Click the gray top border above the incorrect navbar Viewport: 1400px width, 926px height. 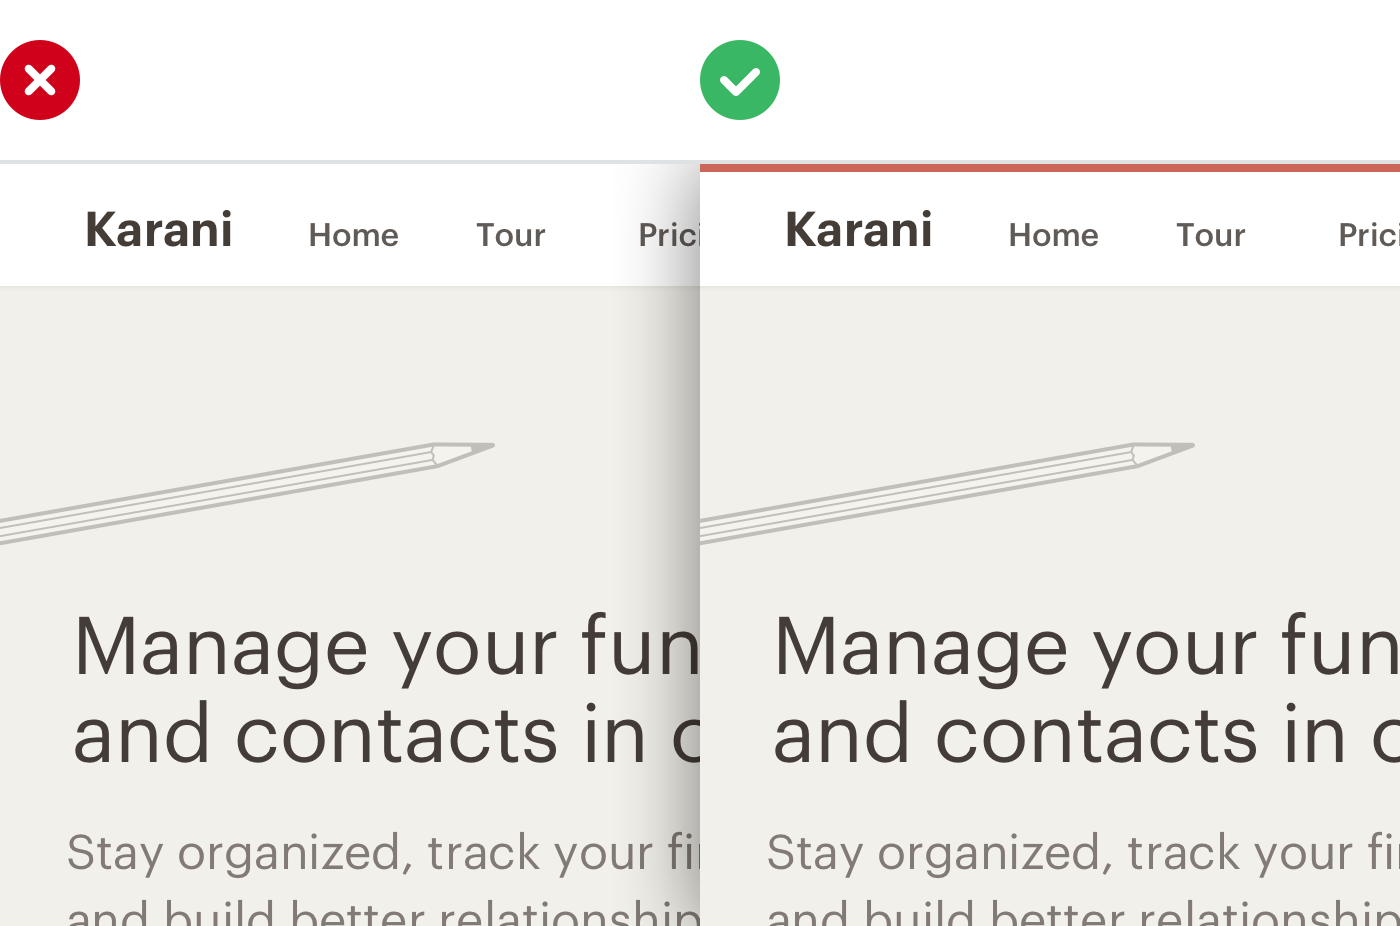tap(350, 161)
